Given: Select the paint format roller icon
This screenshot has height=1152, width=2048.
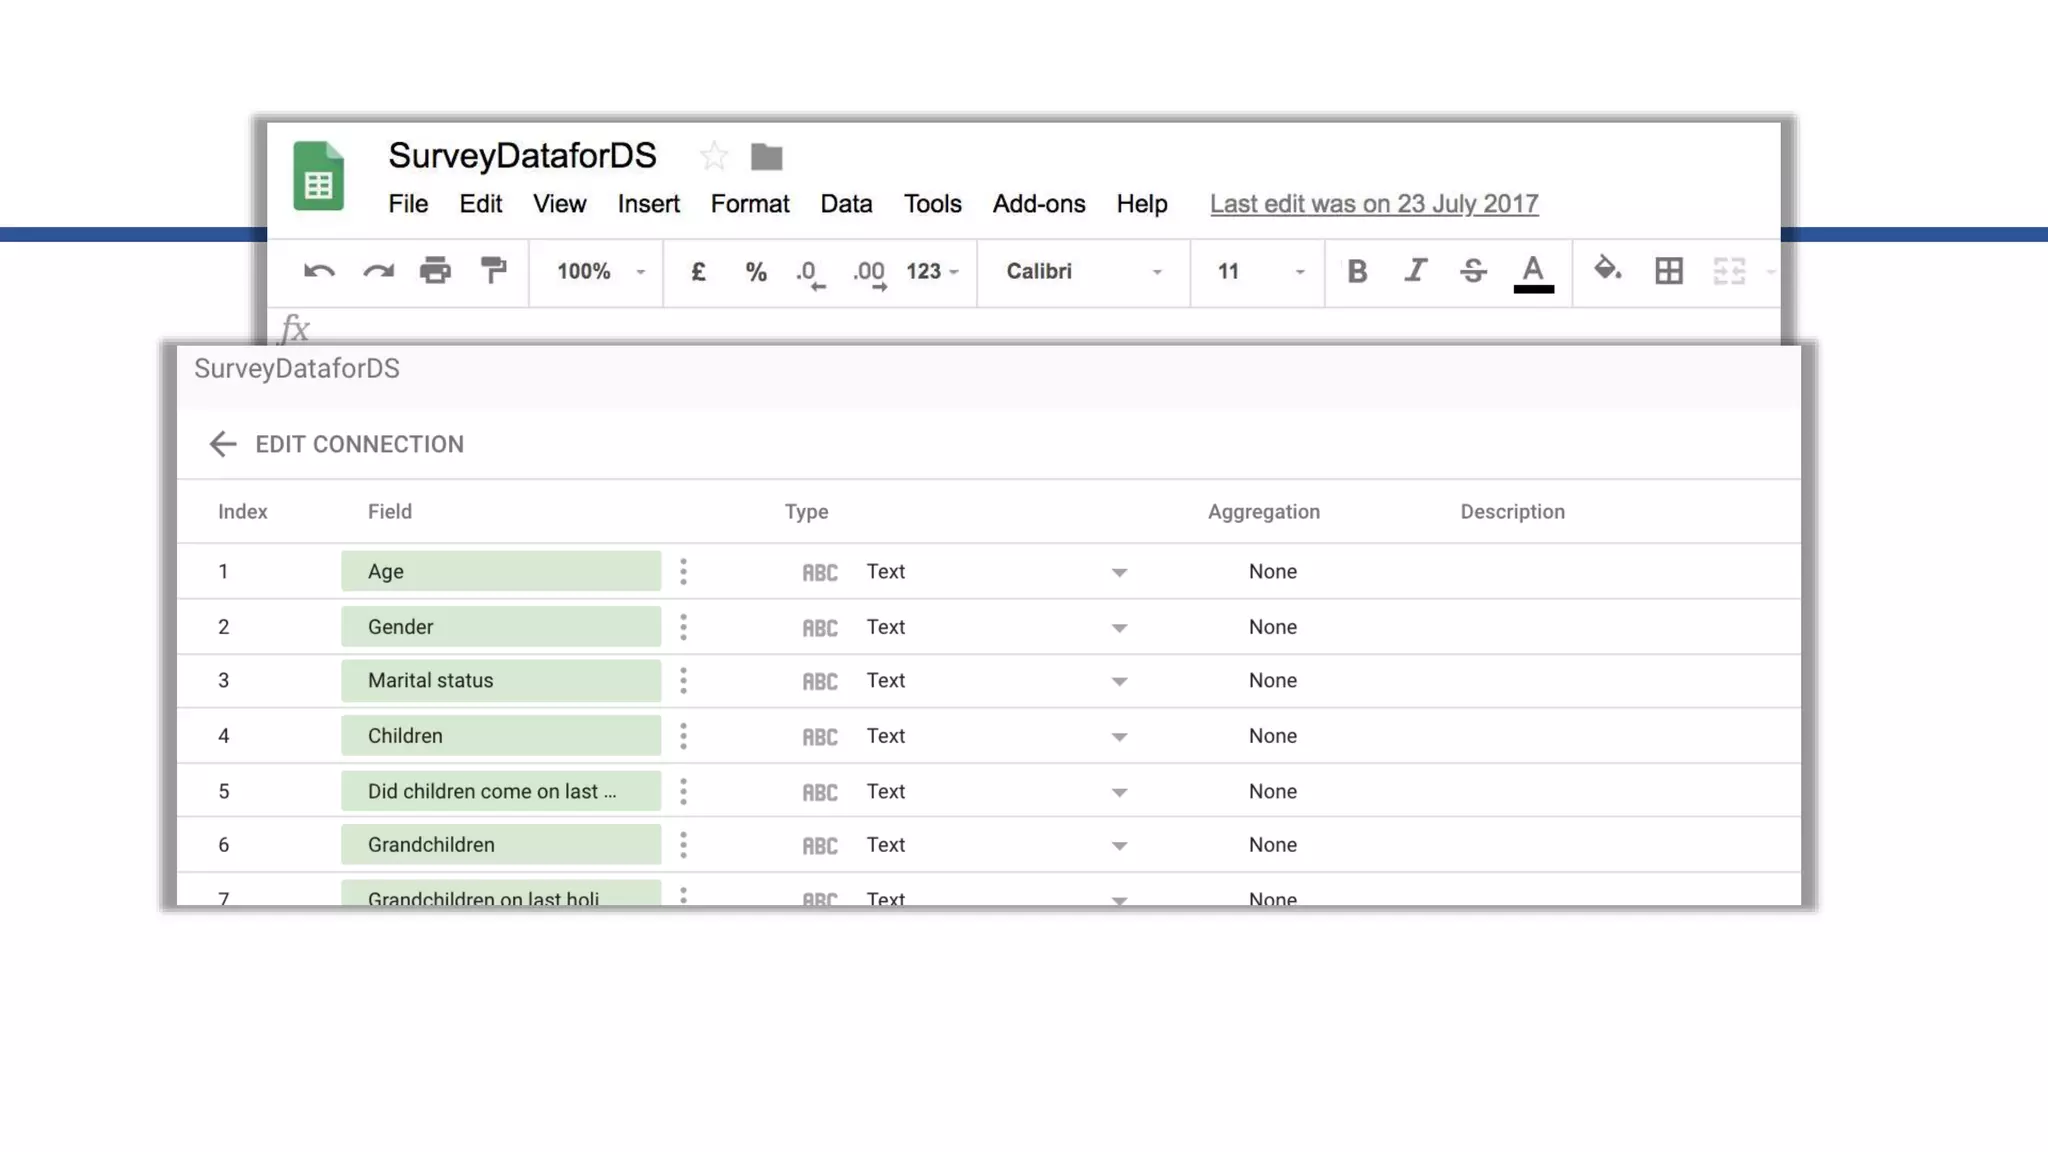Looking at the screenshot, I should coord(493,271).
